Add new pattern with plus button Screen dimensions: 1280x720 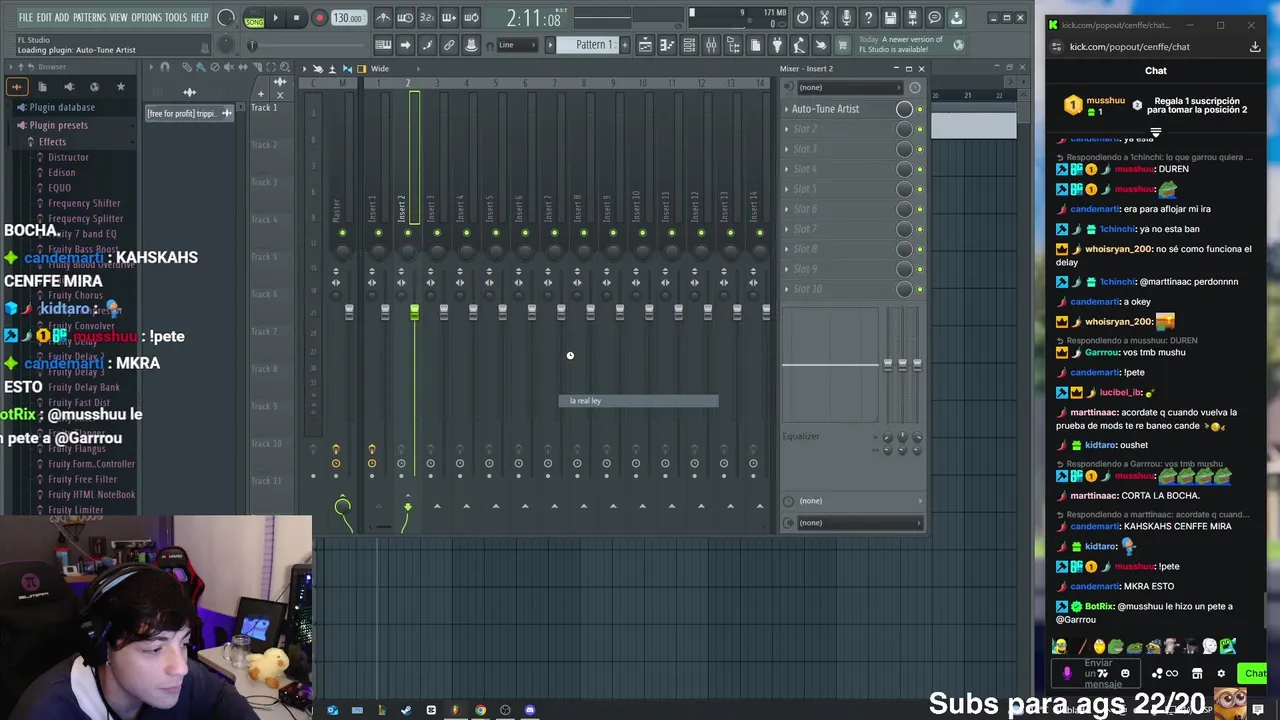click(625, 45)
